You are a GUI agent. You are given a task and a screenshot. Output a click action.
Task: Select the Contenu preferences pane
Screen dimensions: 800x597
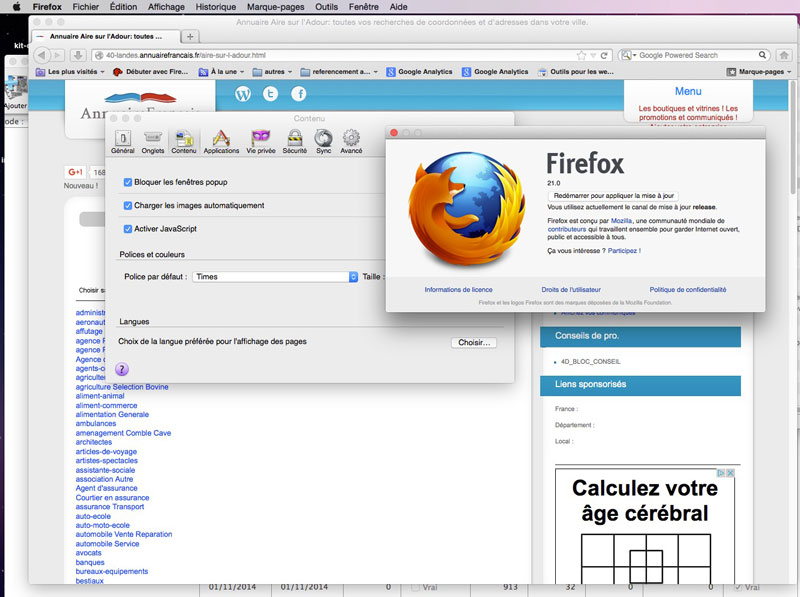(x=183, y=142)
